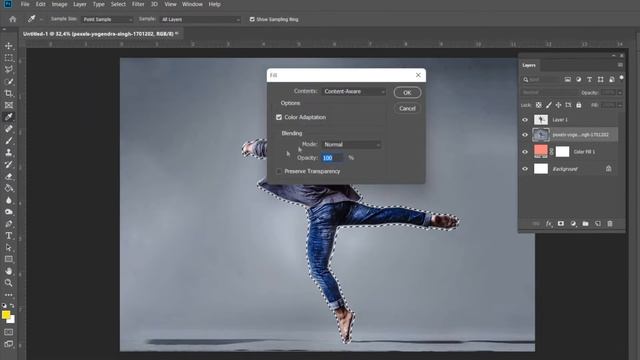This screenshot has height=360, width=640.
Task: Hide the pexels photo layer
Action: (x=525, y=135)
